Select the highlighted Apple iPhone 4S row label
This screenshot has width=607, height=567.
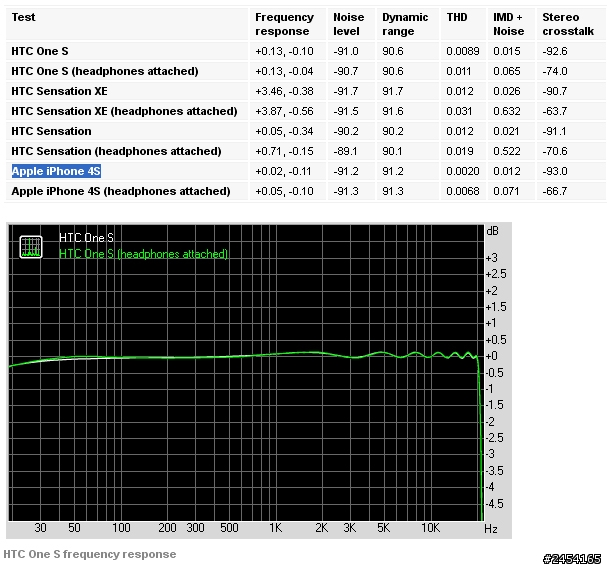[56, 171]
